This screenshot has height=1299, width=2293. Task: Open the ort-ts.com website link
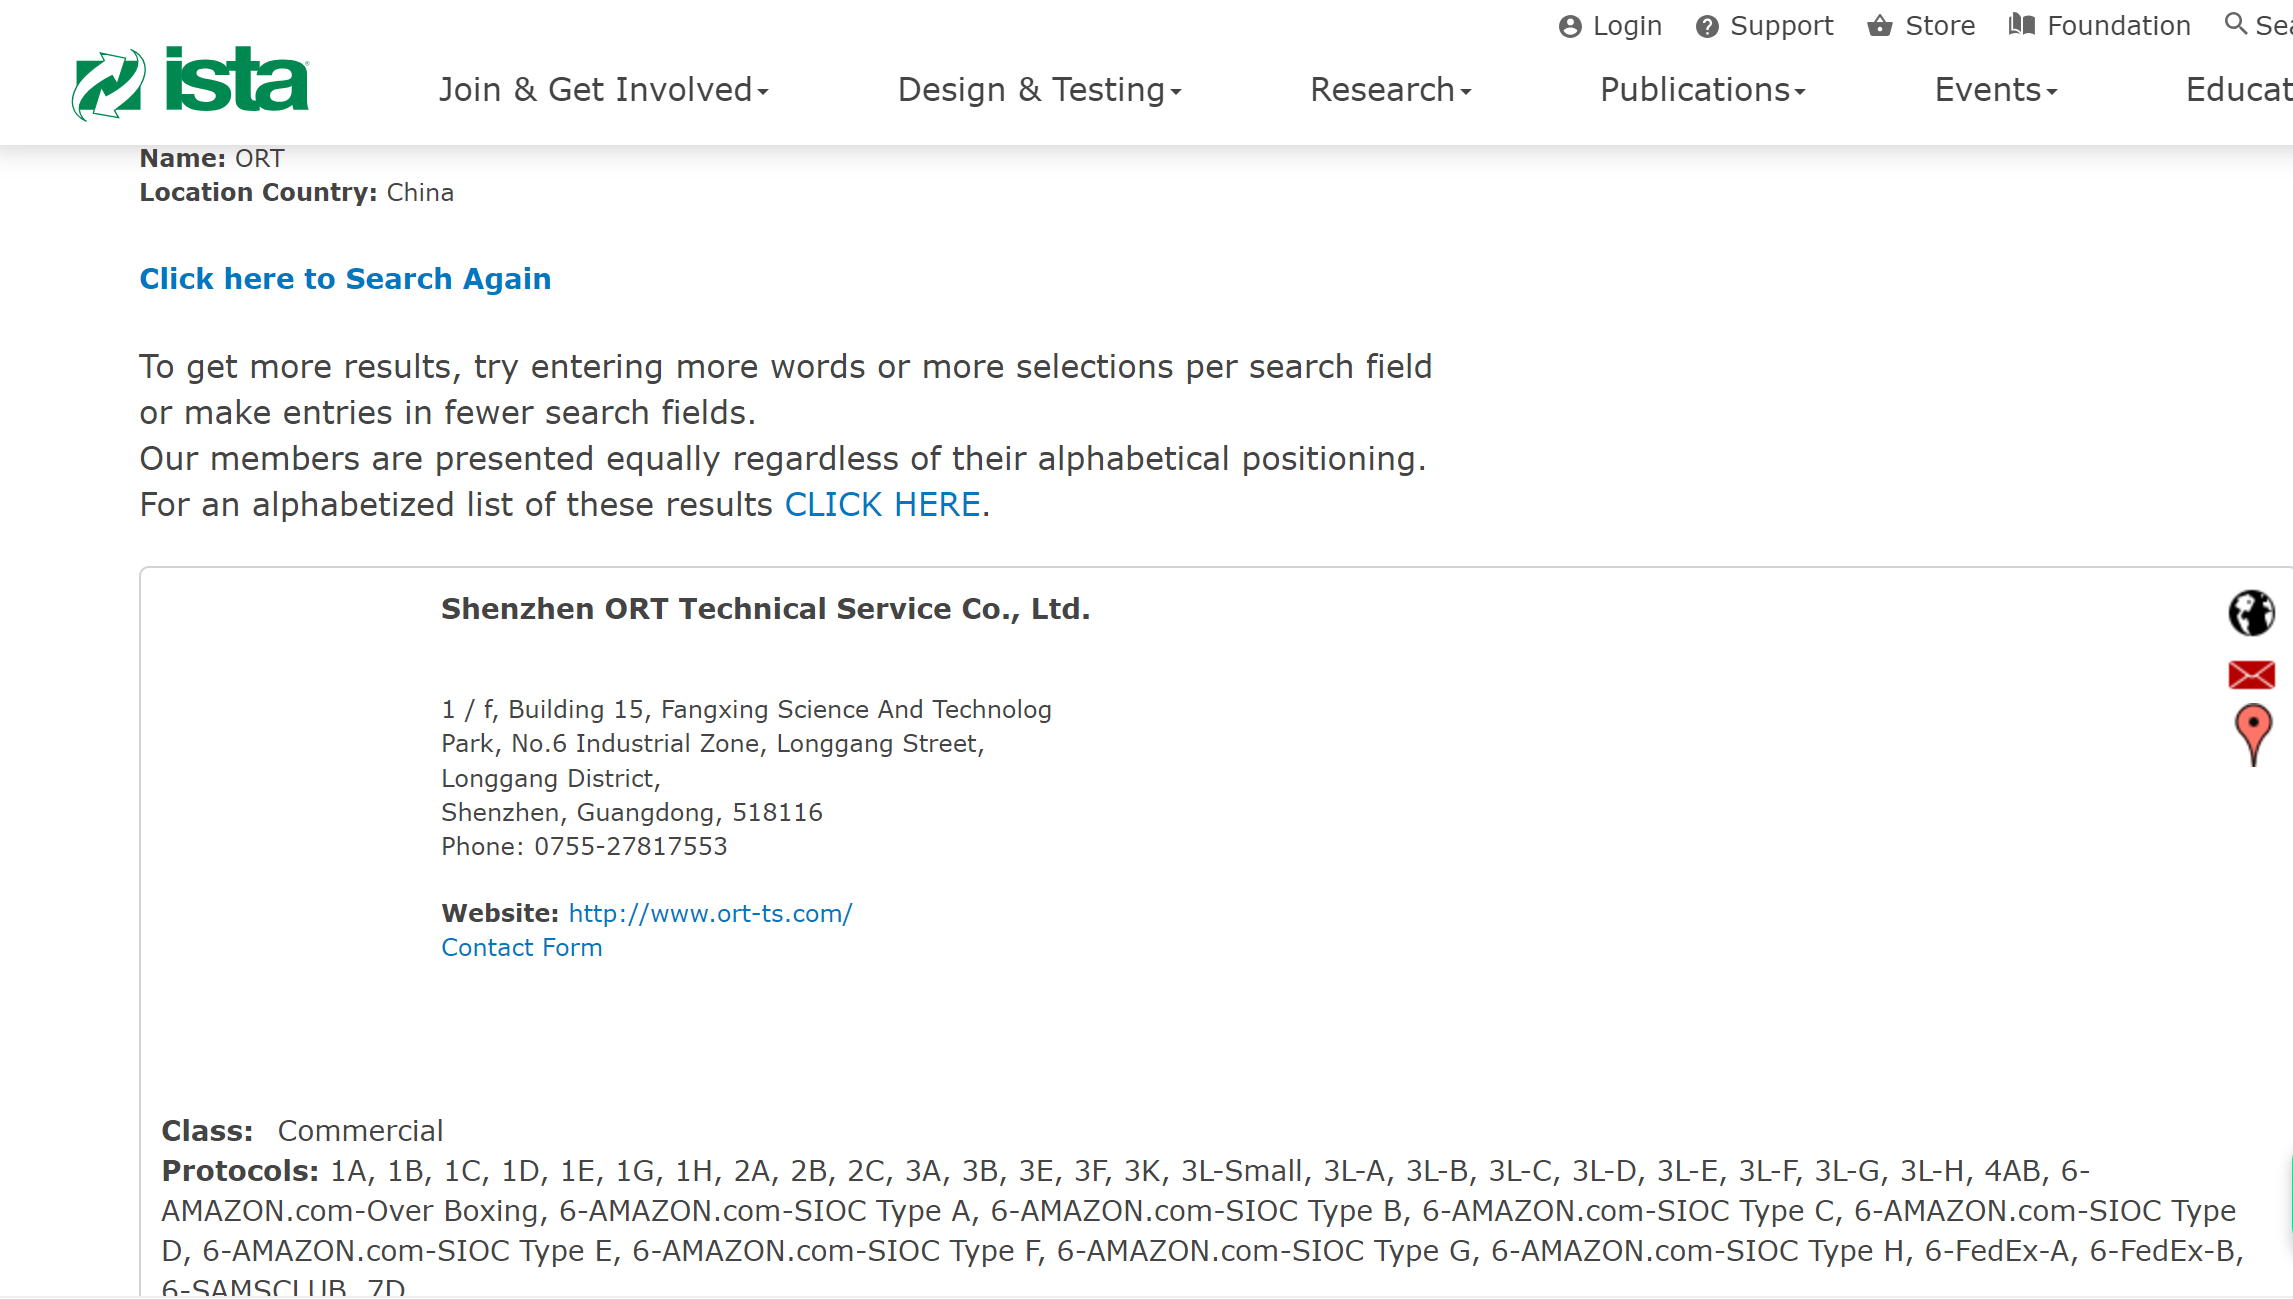(710, 914)
